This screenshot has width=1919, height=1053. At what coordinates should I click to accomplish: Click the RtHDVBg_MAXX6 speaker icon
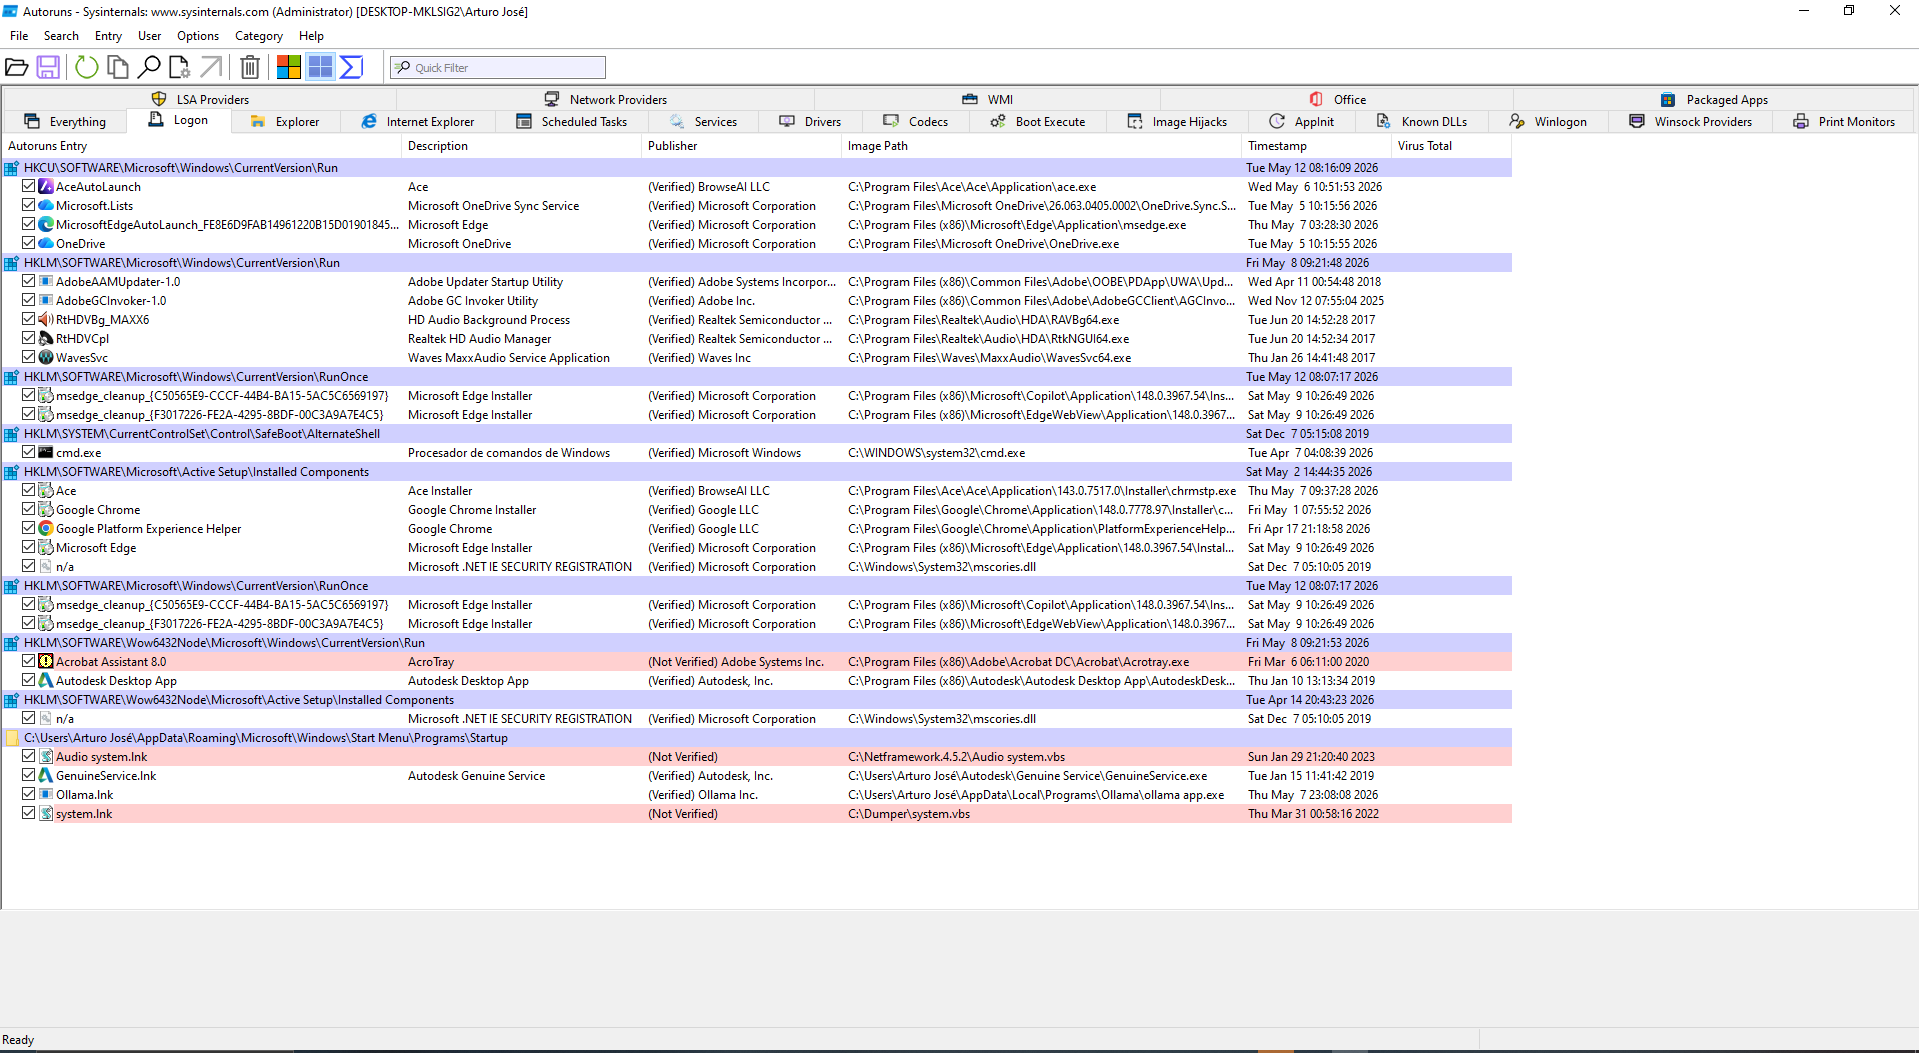(x=46, y=319)
